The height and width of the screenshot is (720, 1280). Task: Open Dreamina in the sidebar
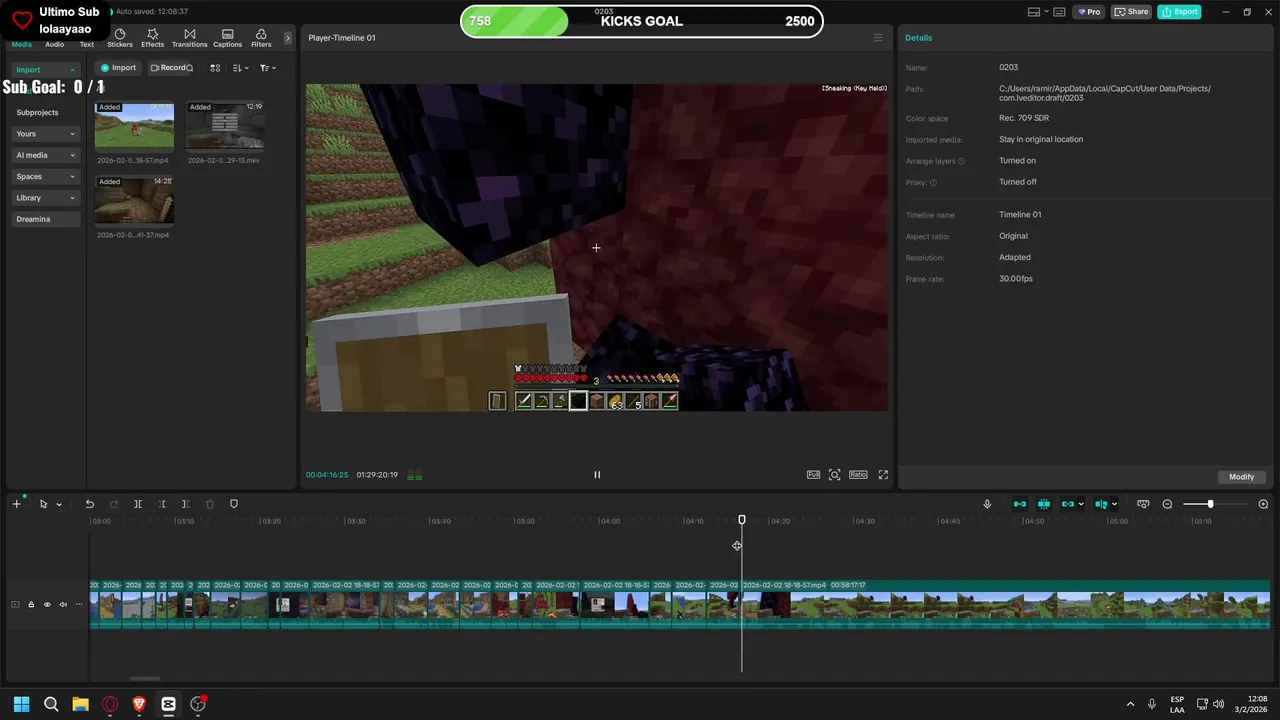click(45, 219)
